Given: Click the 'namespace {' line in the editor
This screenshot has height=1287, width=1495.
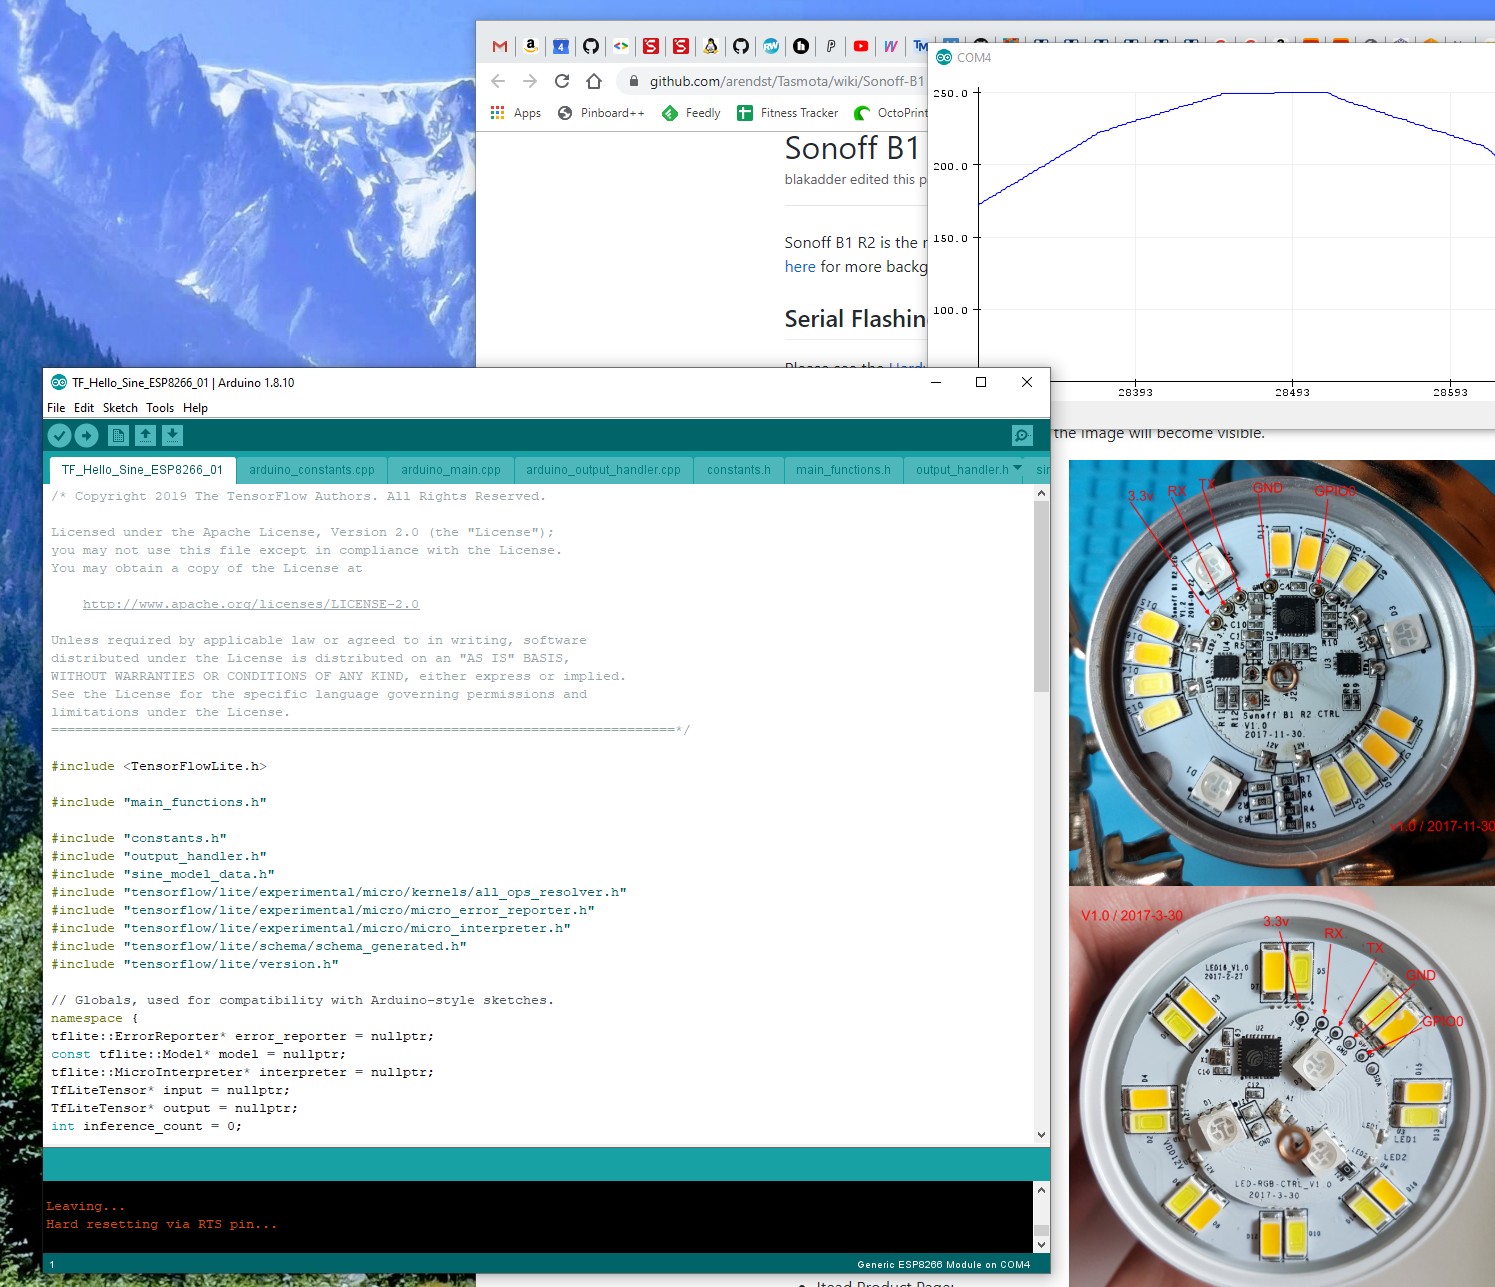Looking at the screenshot, I should (x=94, y=1018).
